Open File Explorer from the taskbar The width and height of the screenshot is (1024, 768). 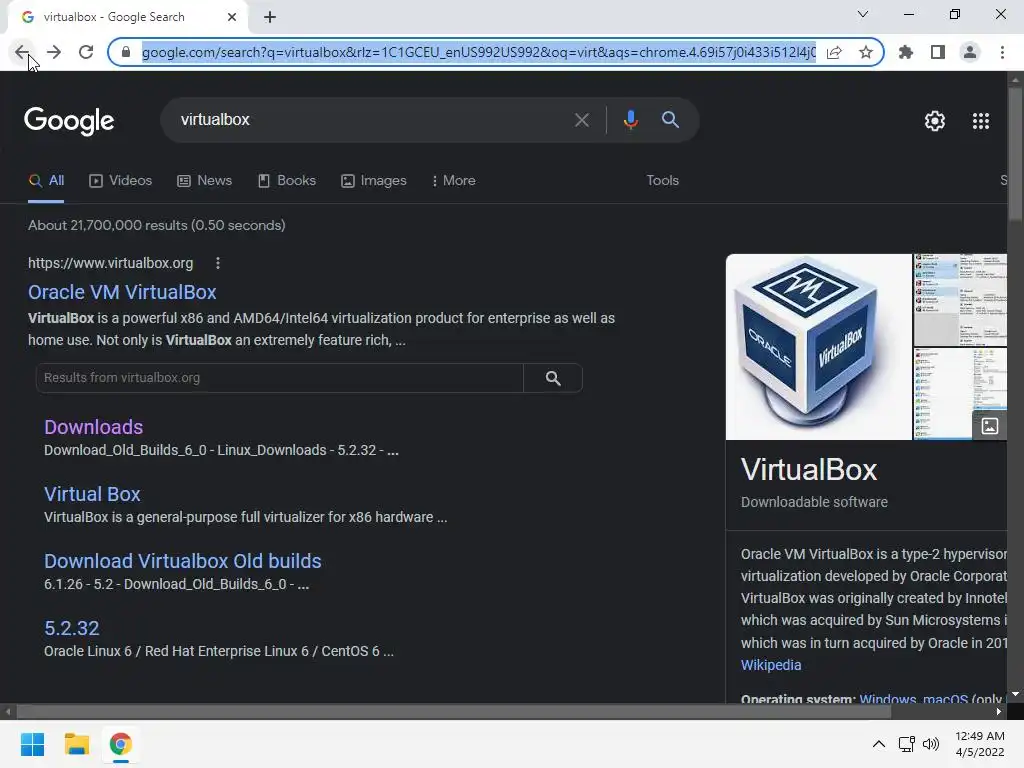[x=76, y=744]
